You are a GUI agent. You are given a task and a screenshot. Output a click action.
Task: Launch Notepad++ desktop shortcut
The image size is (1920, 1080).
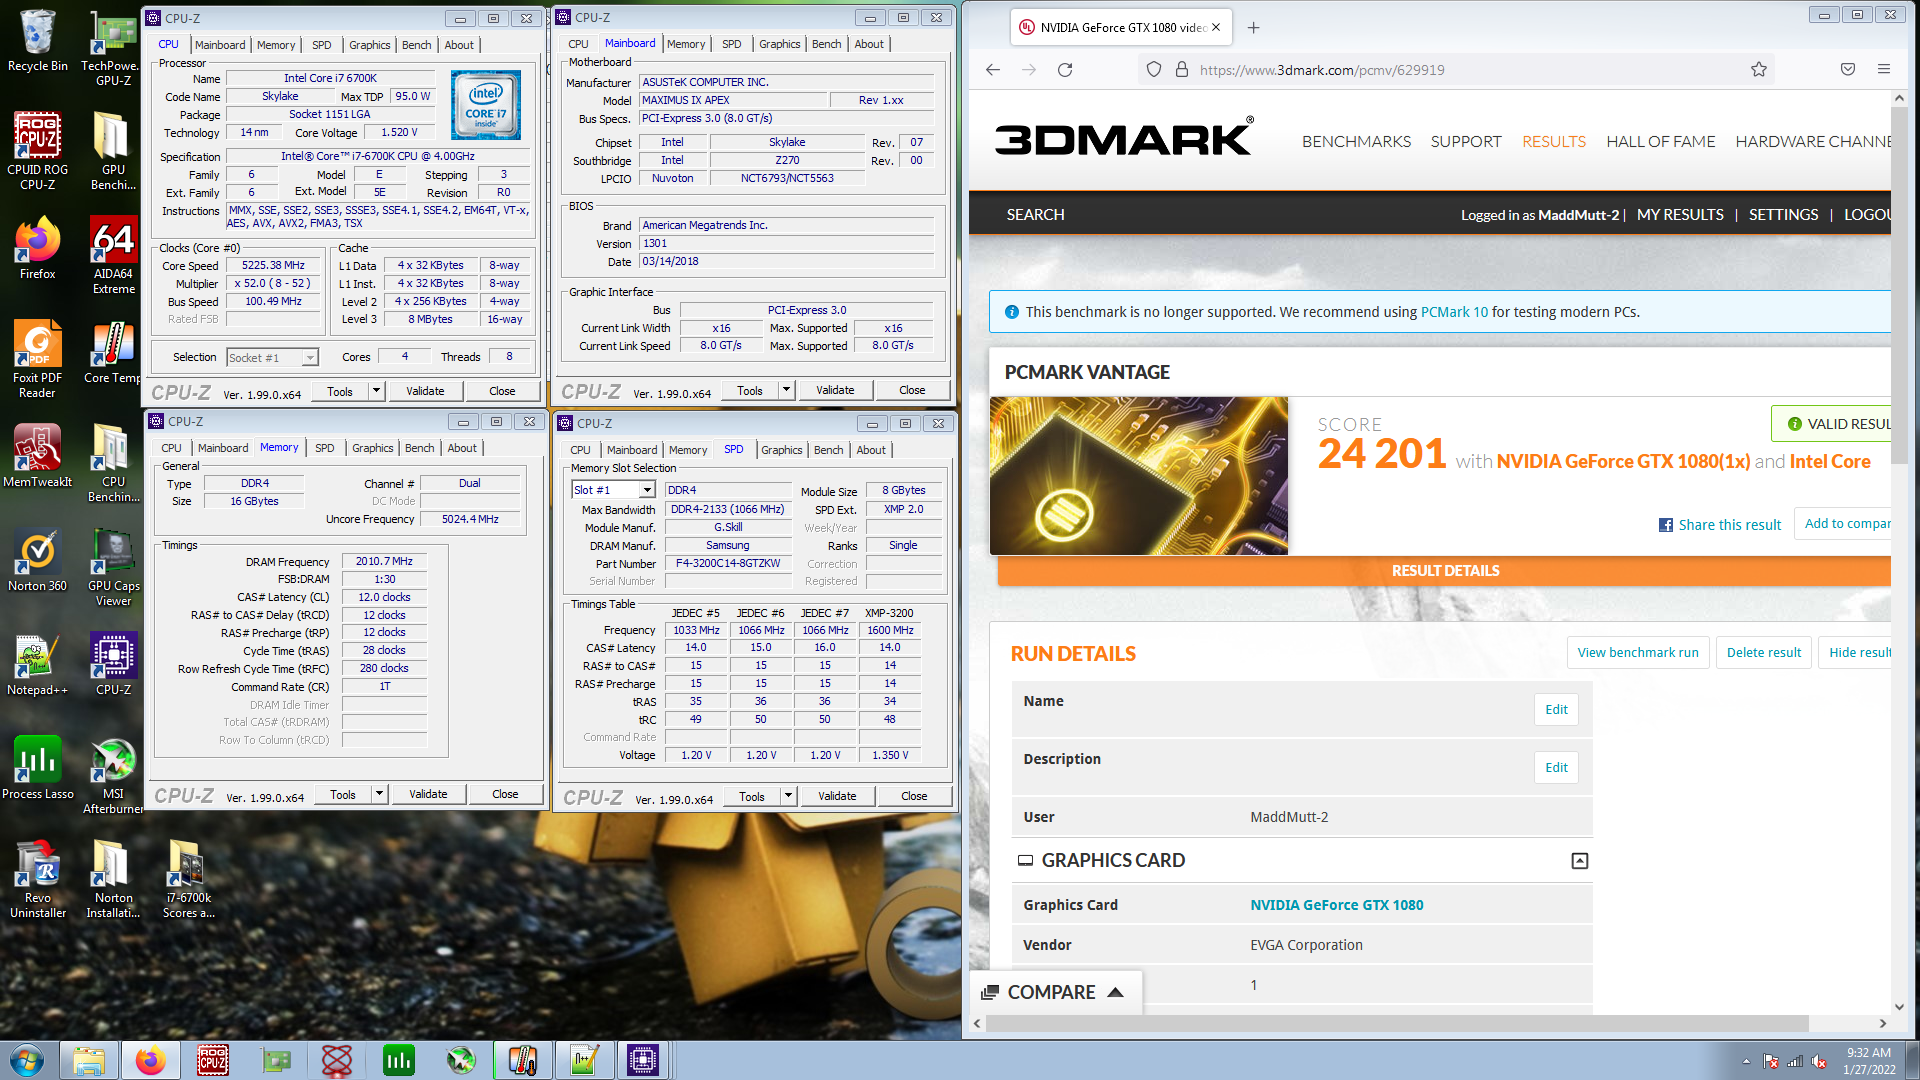point(37,663)
